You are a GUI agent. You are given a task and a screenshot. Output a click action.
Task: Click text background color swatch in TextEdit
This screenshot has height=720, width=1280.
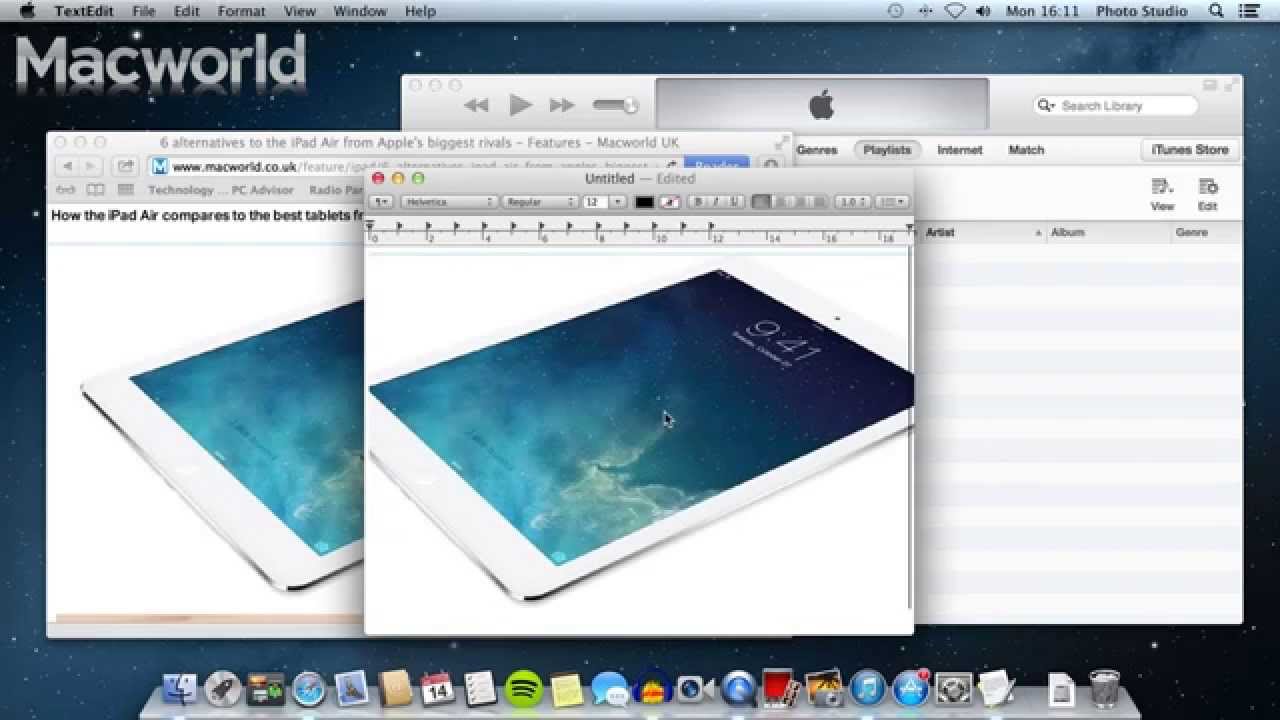pyautogui.click(x=670, y=202)
